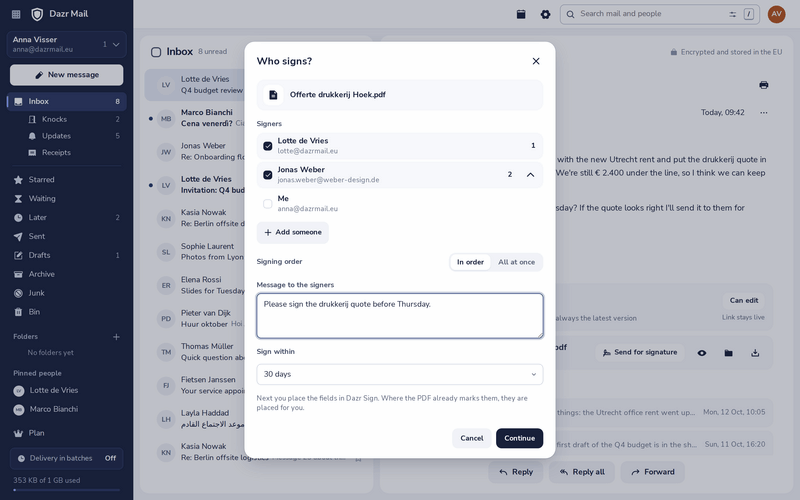Open the Bin folder
800x500 pixels.
coord(66,312)
